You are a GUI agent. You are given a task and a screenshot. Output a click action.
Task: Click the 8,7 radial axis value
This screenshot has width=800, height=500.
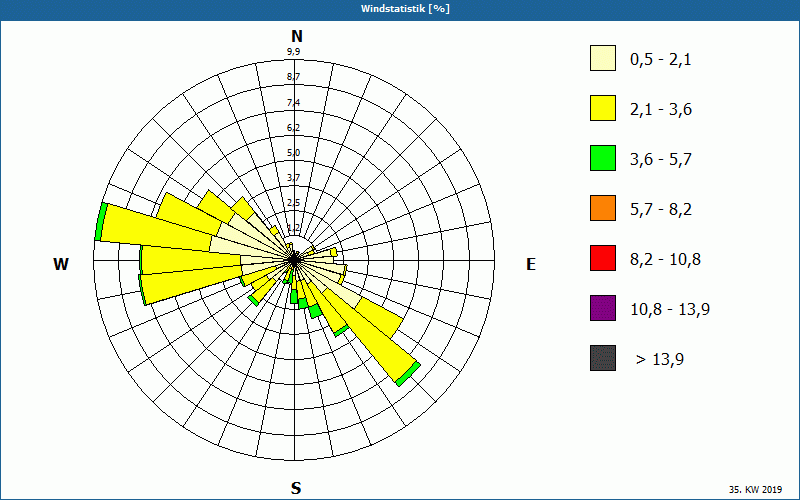tap(293, 77)
